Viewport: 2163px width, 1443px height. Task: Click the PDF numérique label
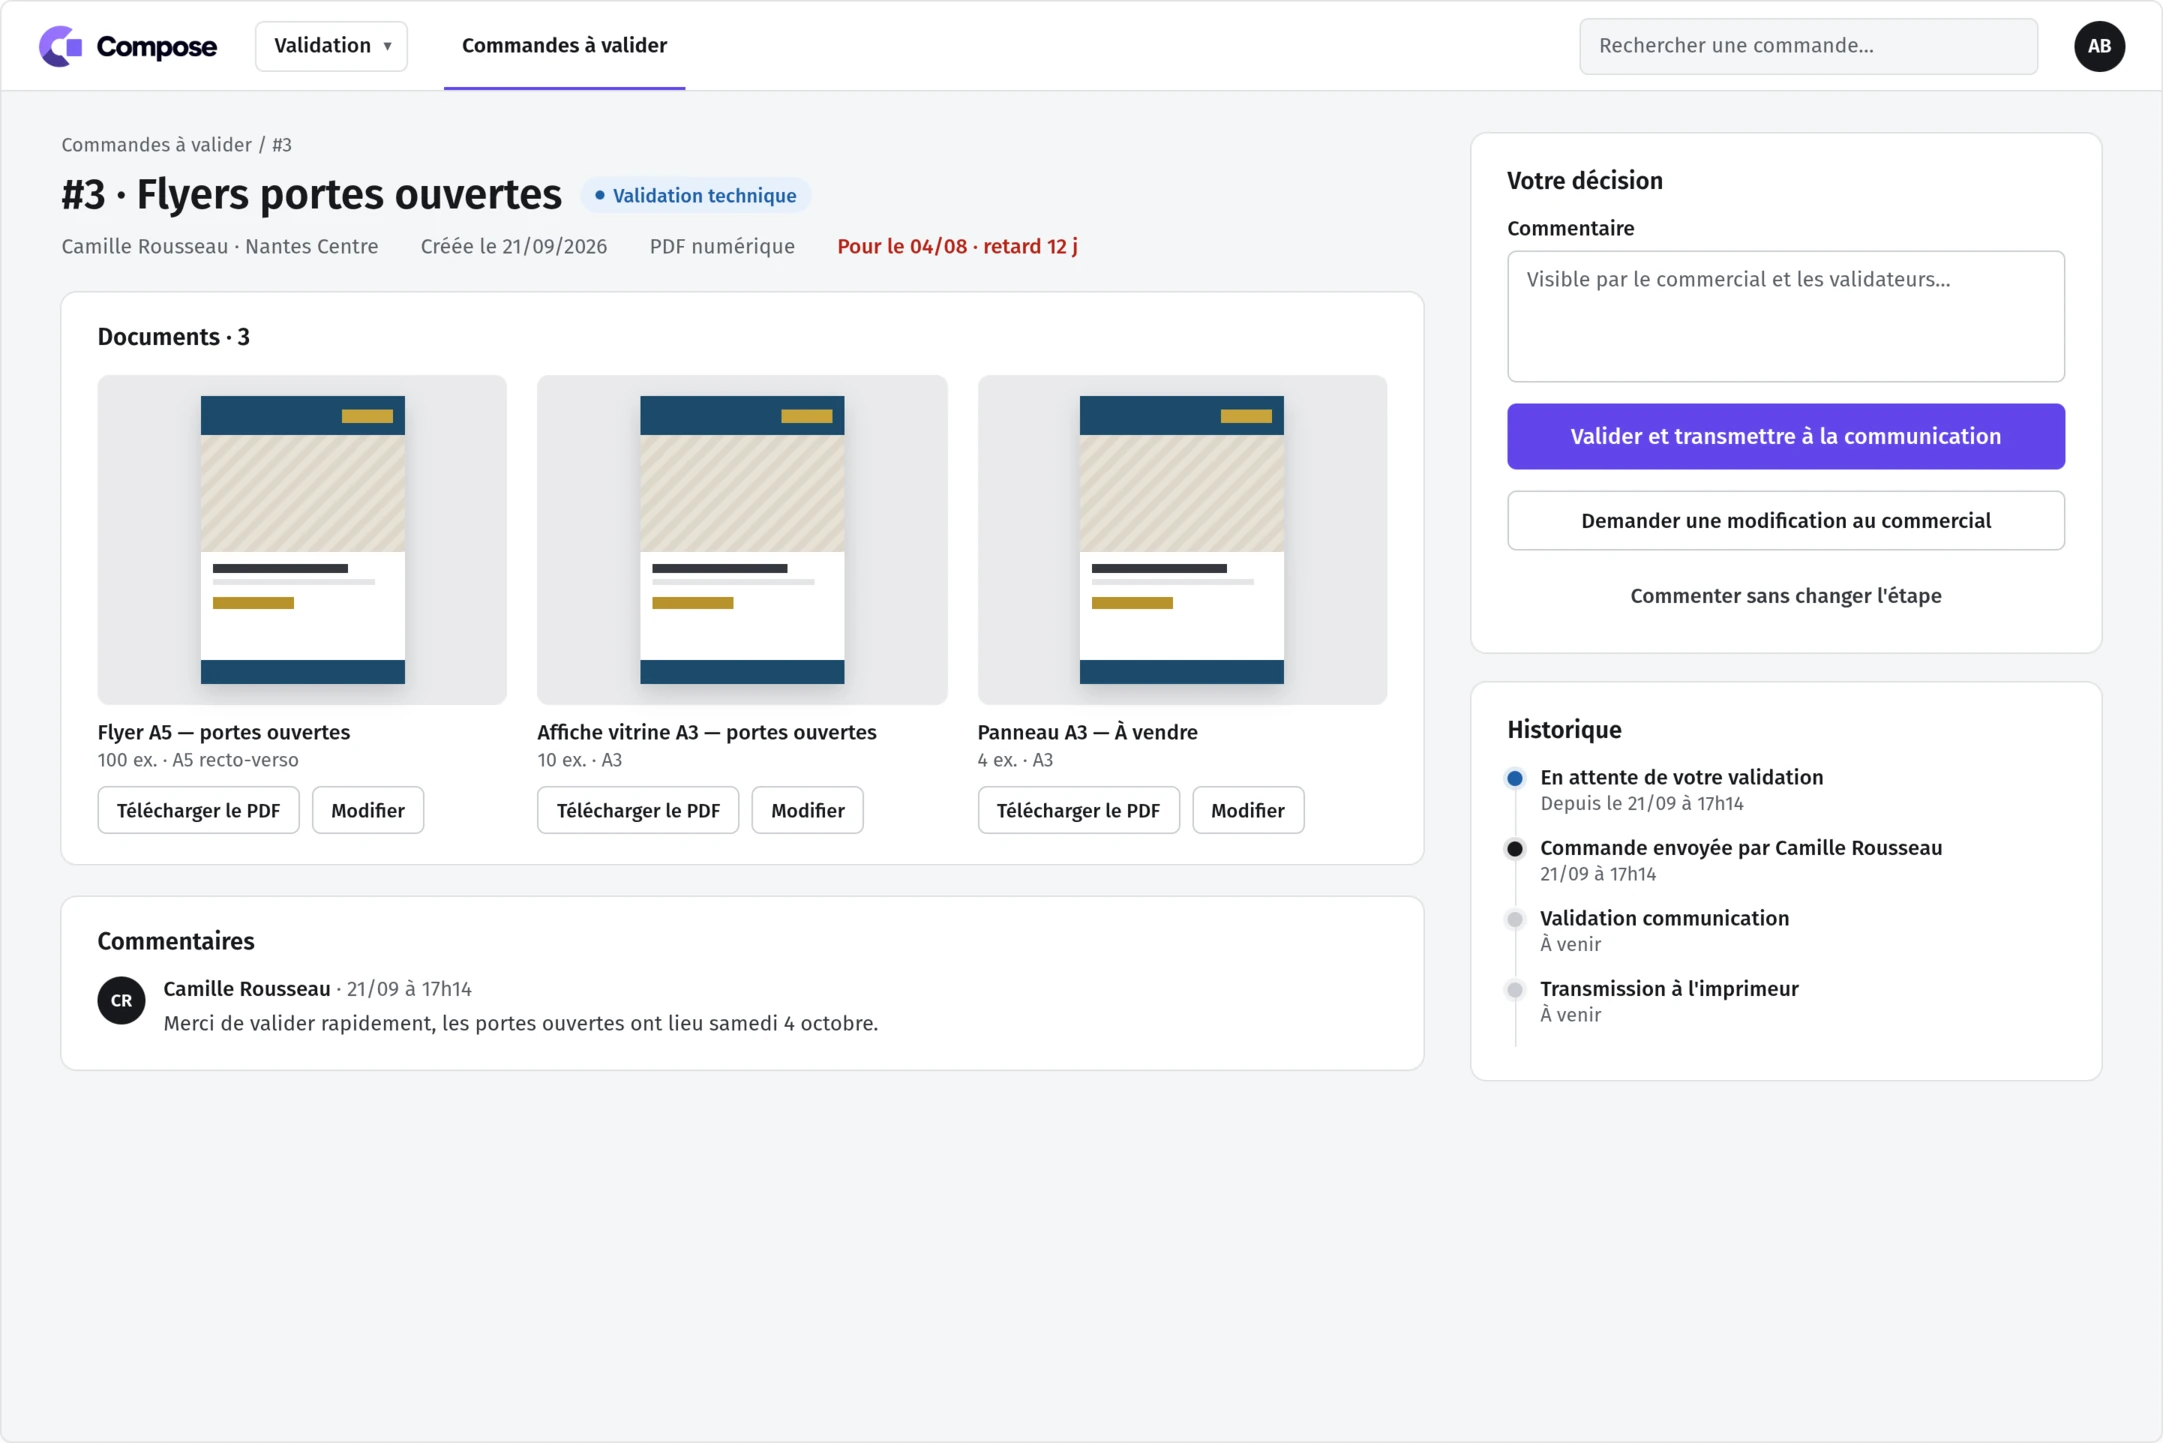722,247
